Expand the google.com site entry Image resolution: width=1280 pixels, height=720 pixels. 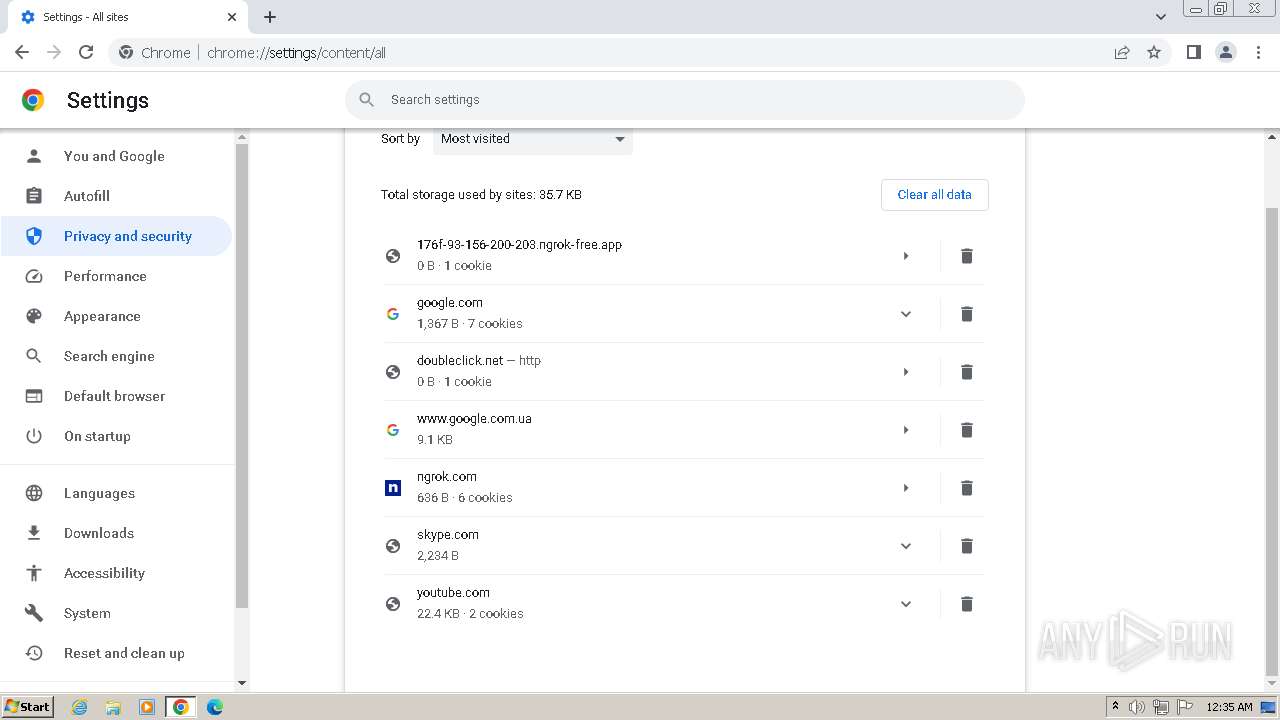tap(905, 314)
